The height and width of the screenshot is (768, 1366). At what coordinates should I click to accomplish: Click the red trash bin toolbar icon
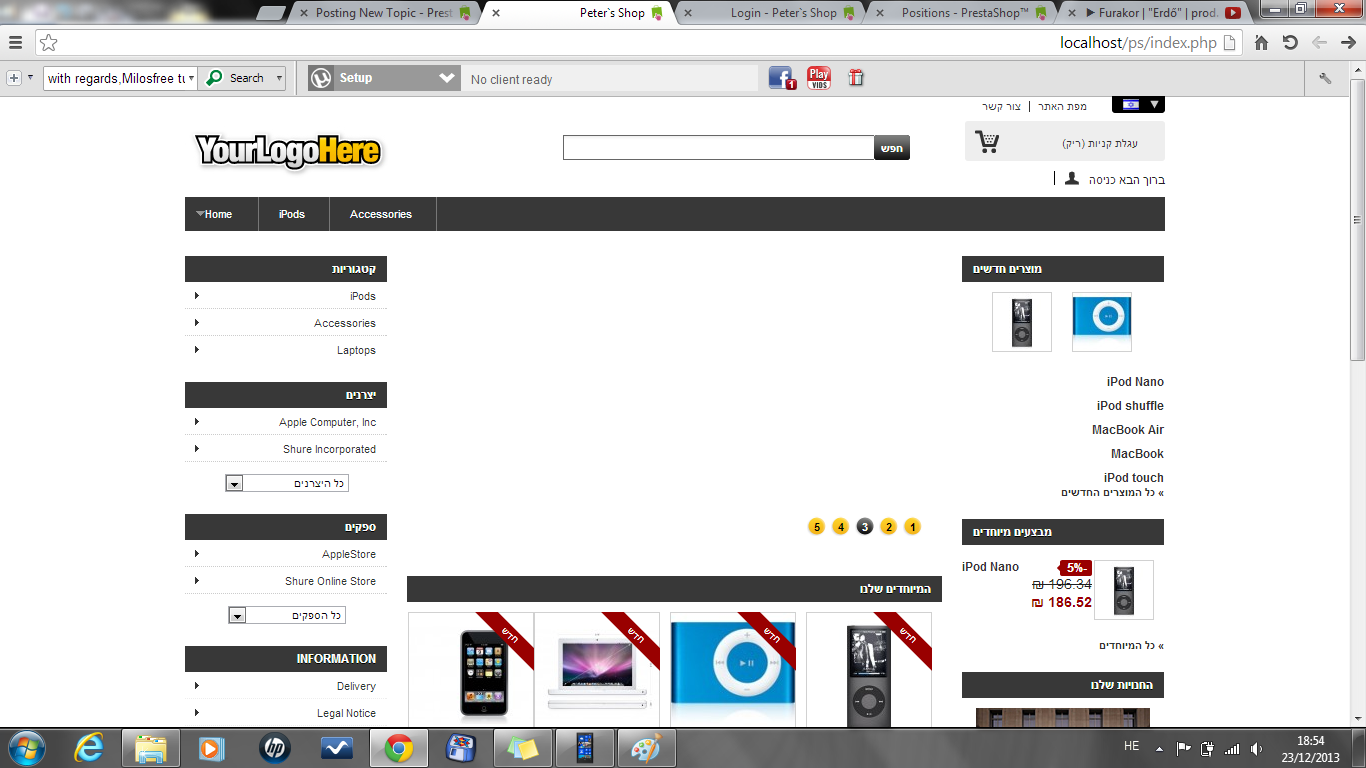(856, 78)
